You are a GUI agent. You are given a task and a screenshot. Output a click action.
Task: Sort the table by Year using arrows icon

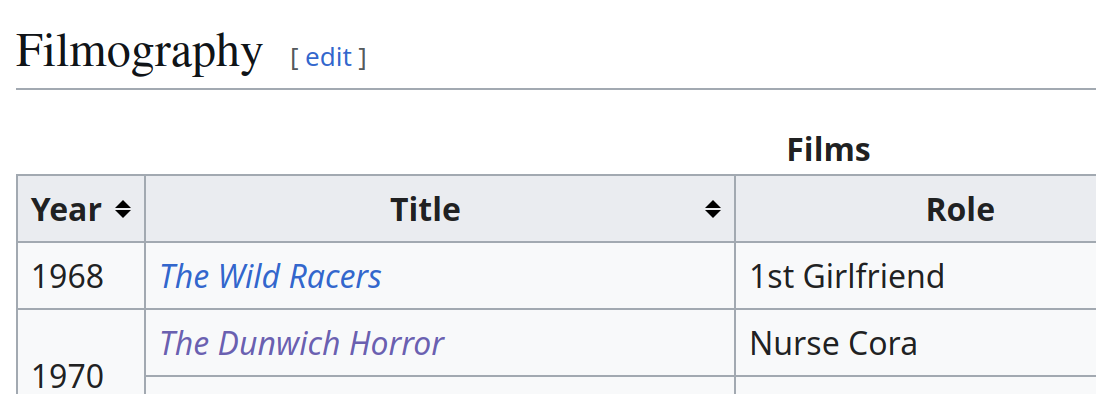point(123,209)
